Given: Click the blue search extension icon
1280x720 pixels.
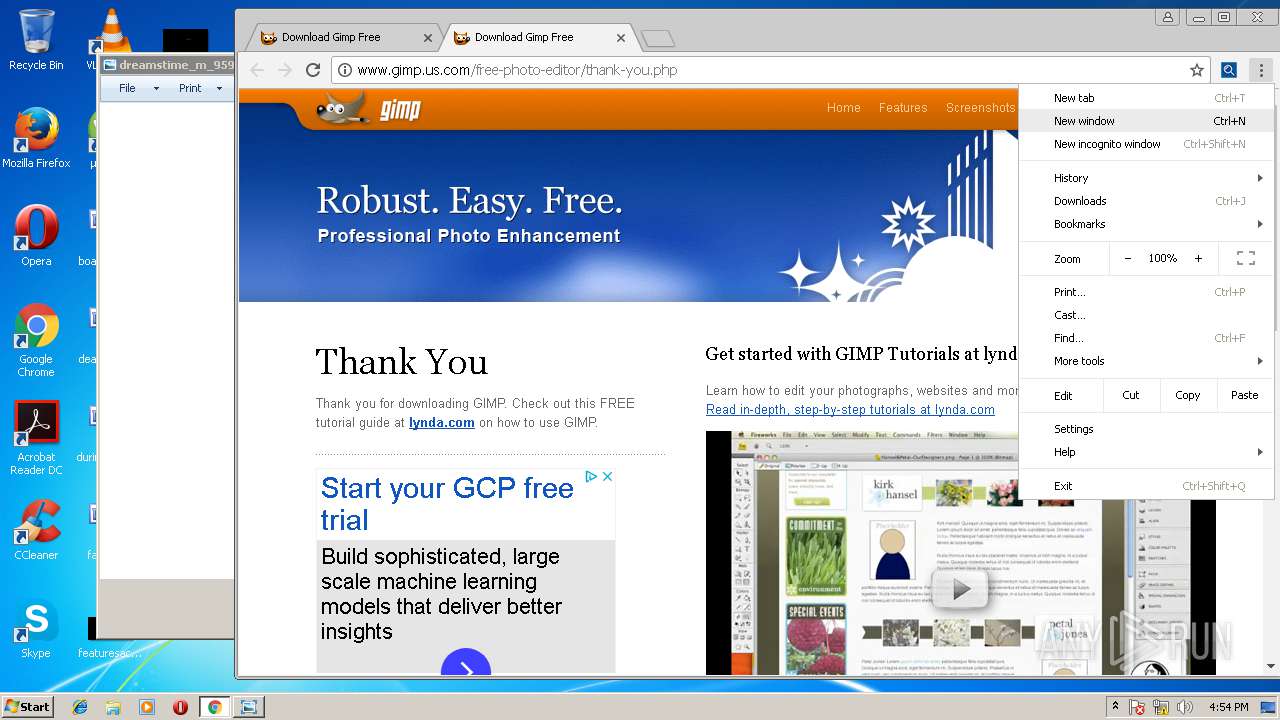Looking at the screenshot, I should click(x=1229, y=70).
